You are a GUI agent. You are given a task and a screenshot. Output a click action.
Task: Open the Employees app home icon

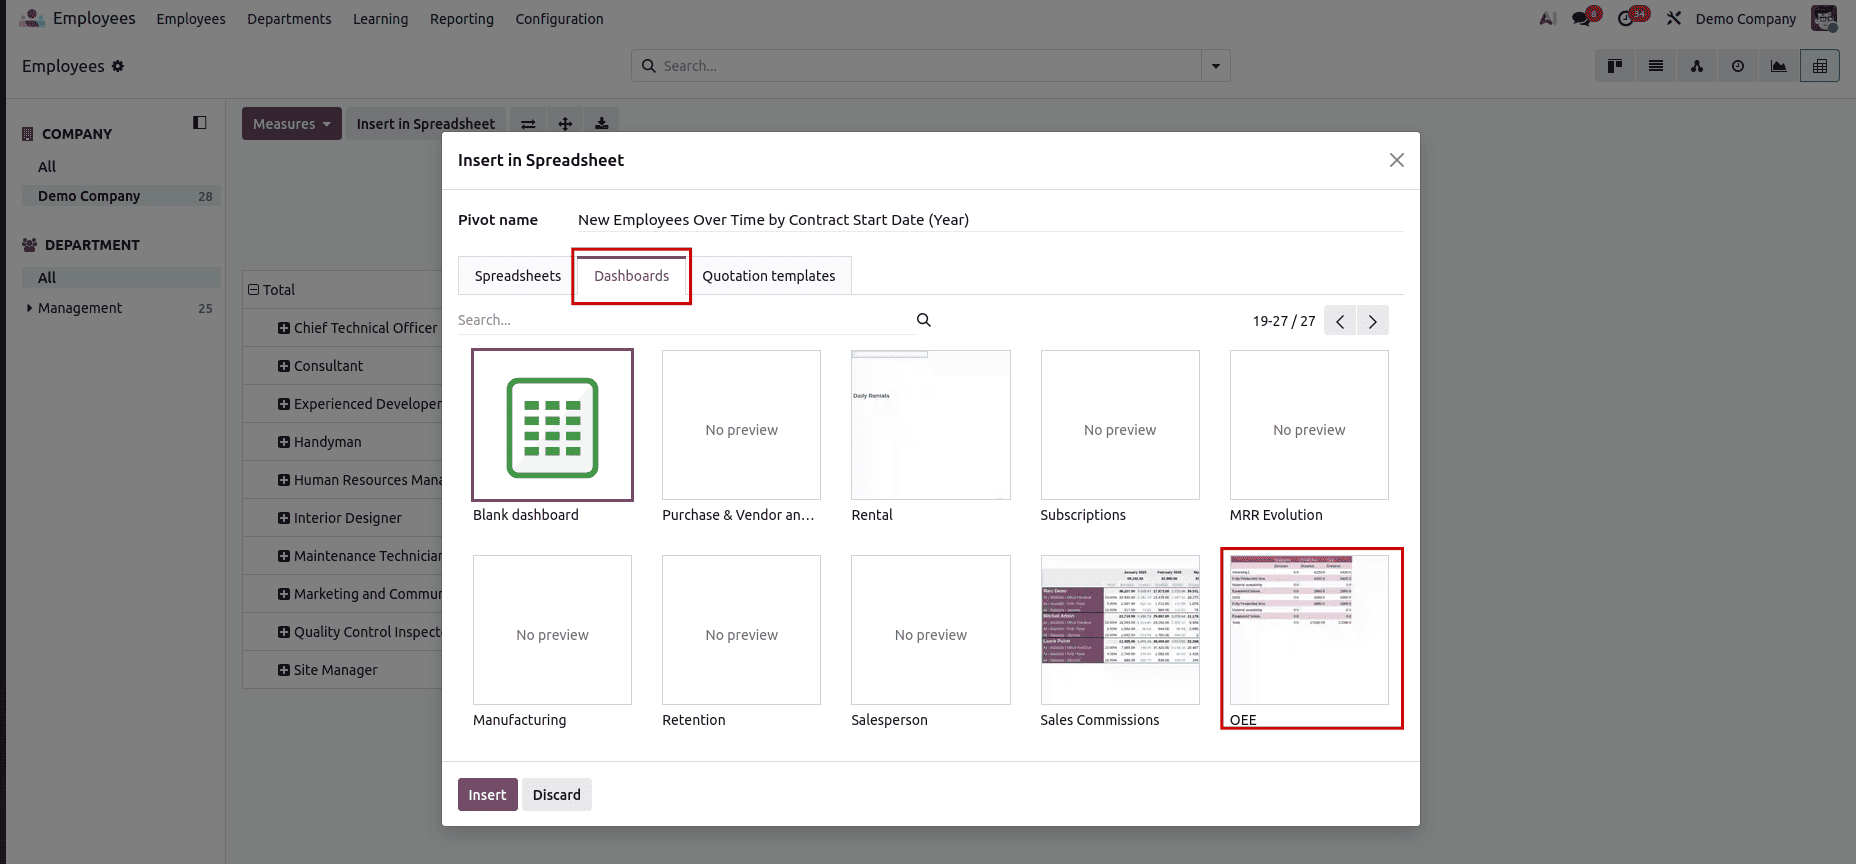(32, 18)
